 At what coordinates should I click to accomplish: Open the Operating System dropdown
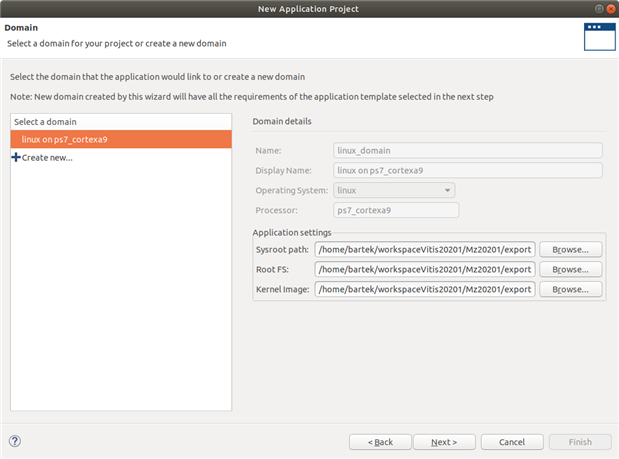click(x=394, y=190)
